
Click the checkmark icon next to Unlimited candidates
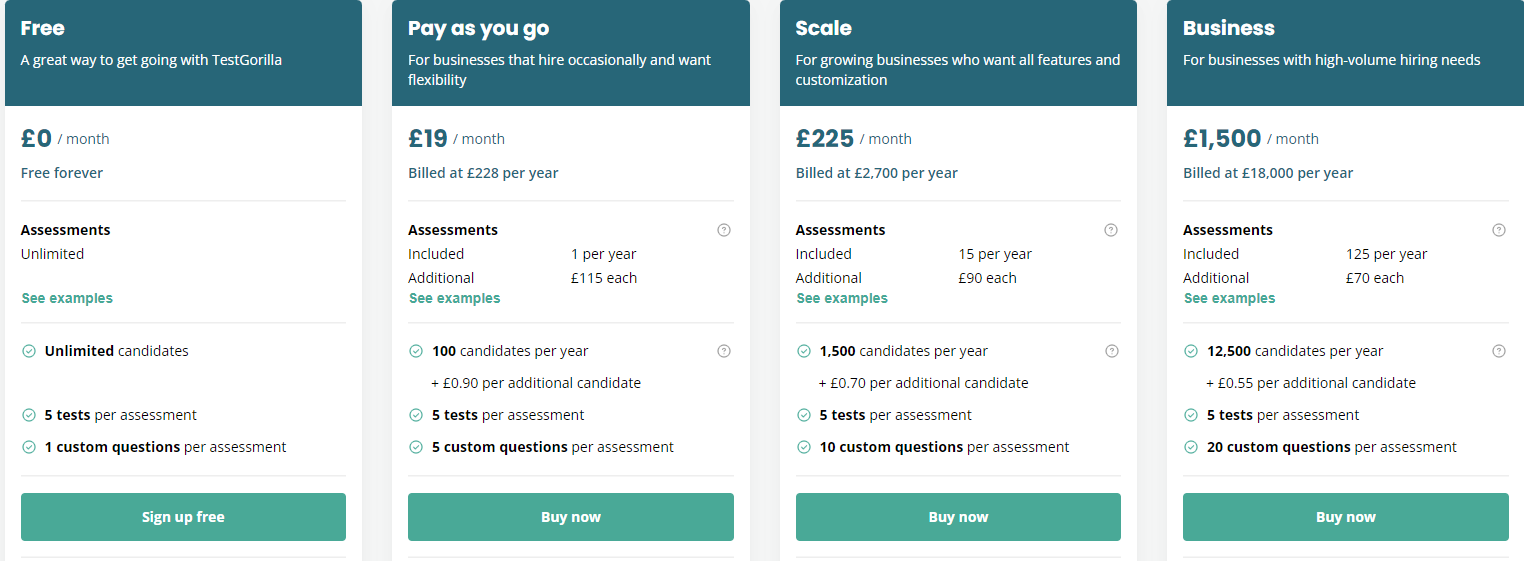pyautogui.click(x=29, y=351)
